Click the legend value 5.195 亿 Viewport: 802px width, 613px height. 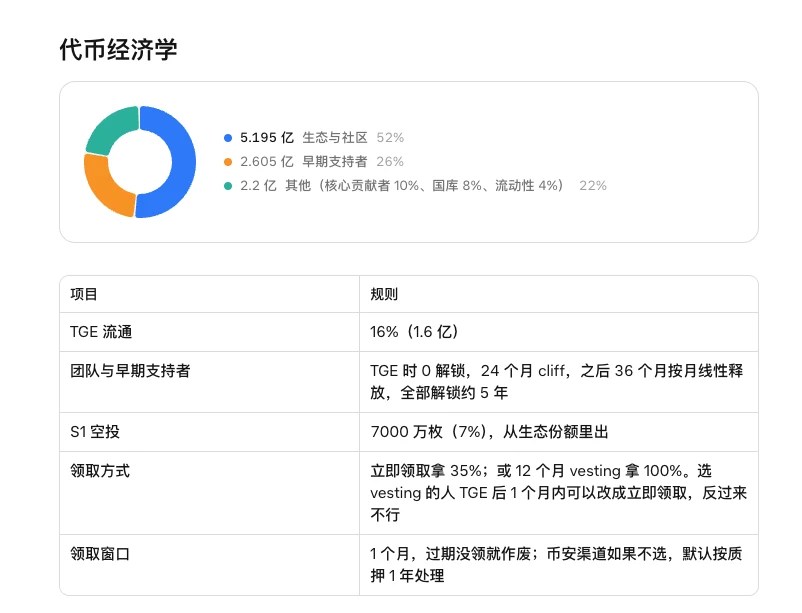pos(267,138)
